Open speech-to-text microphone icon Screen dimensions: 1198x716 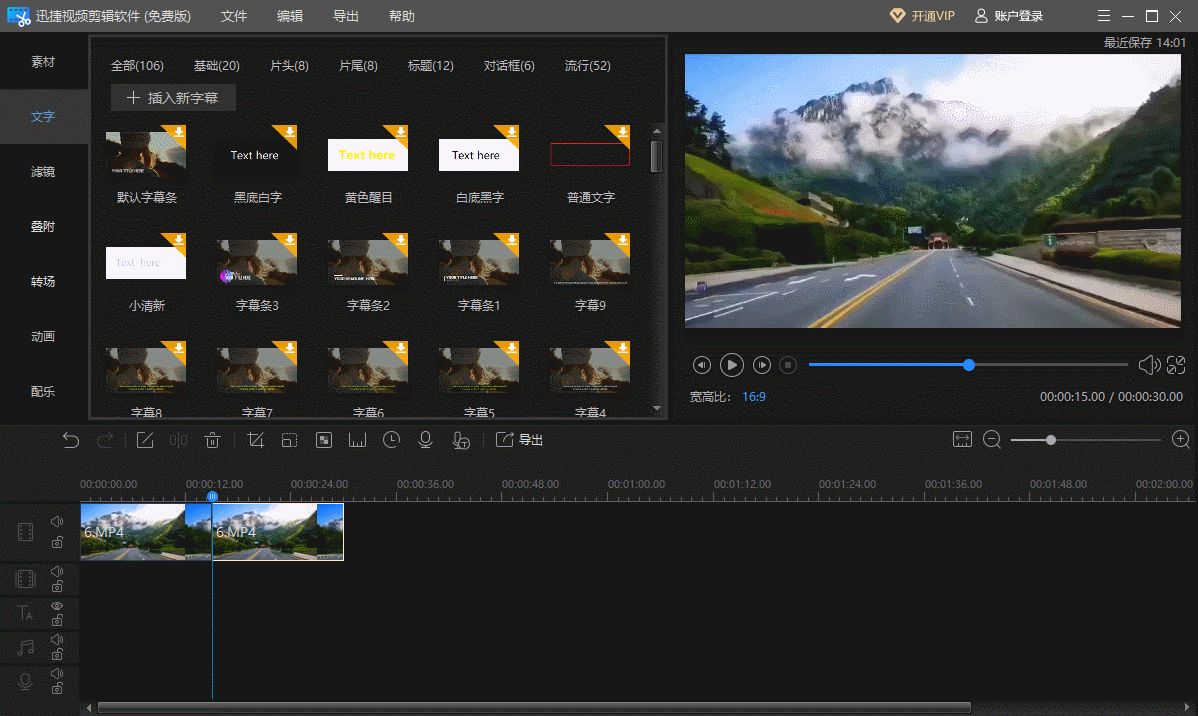tap(461, 440)
